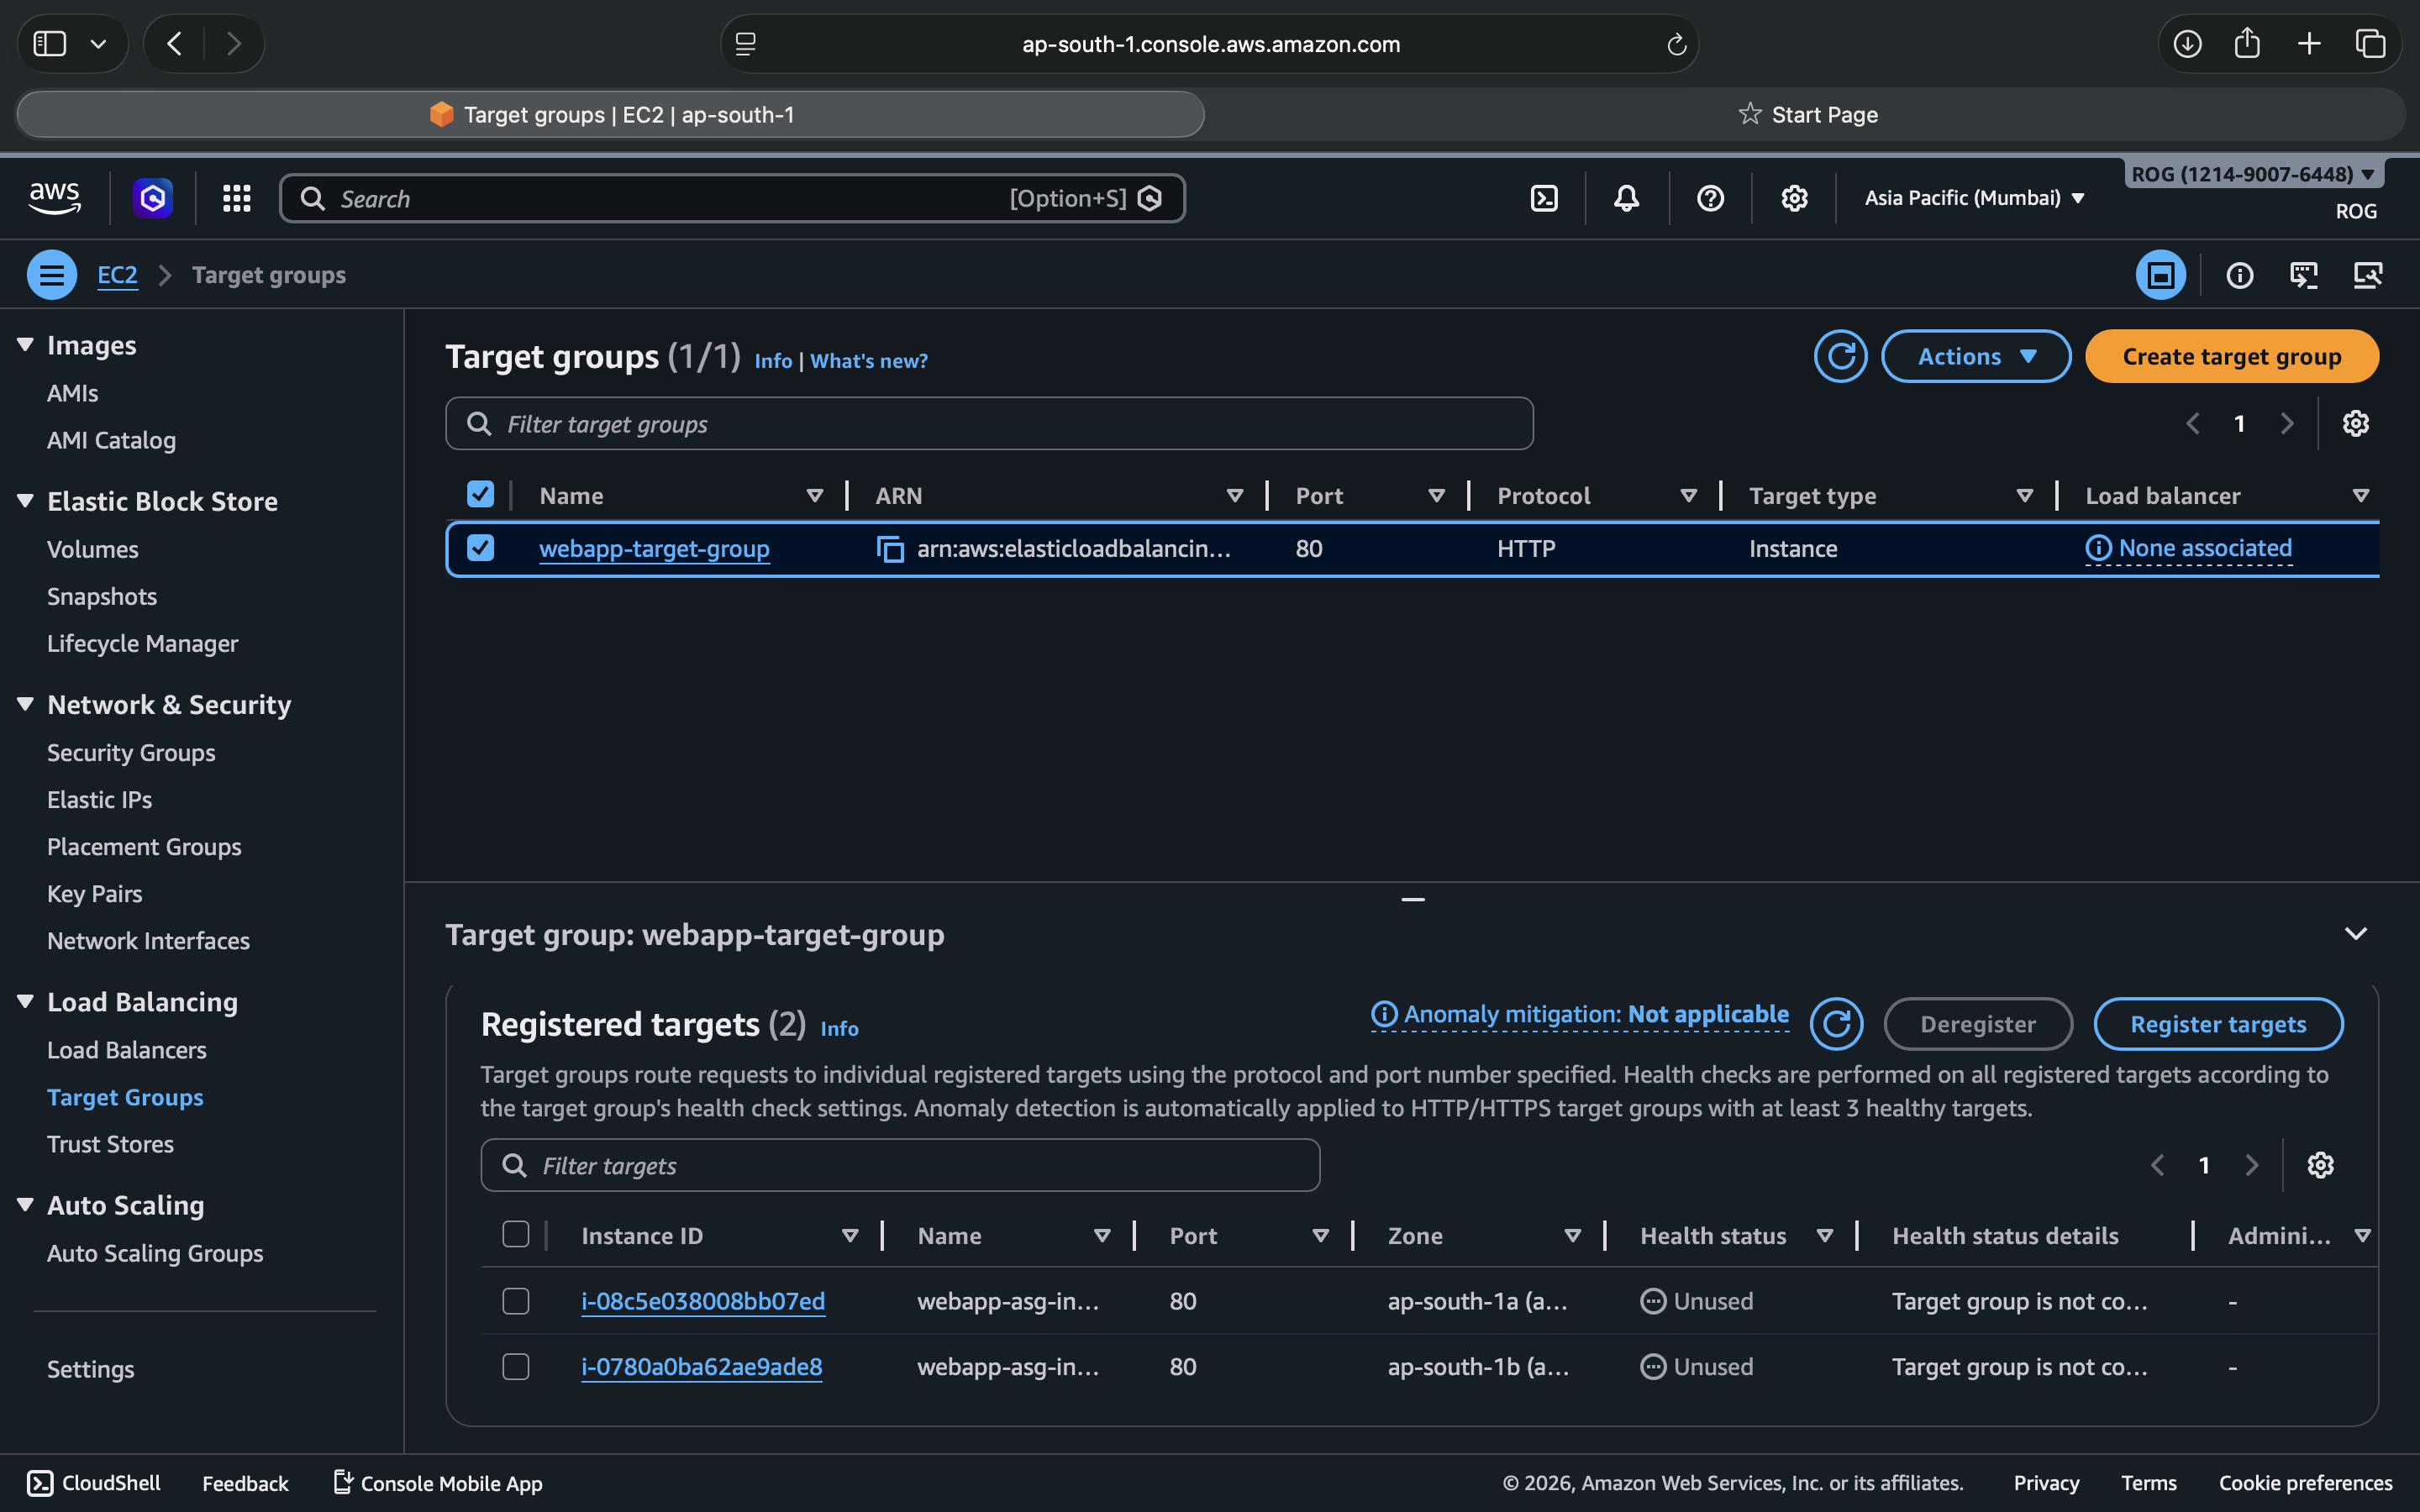Refresh the target groups list
2420x1512 pixels.
(x=1840, y=357)
